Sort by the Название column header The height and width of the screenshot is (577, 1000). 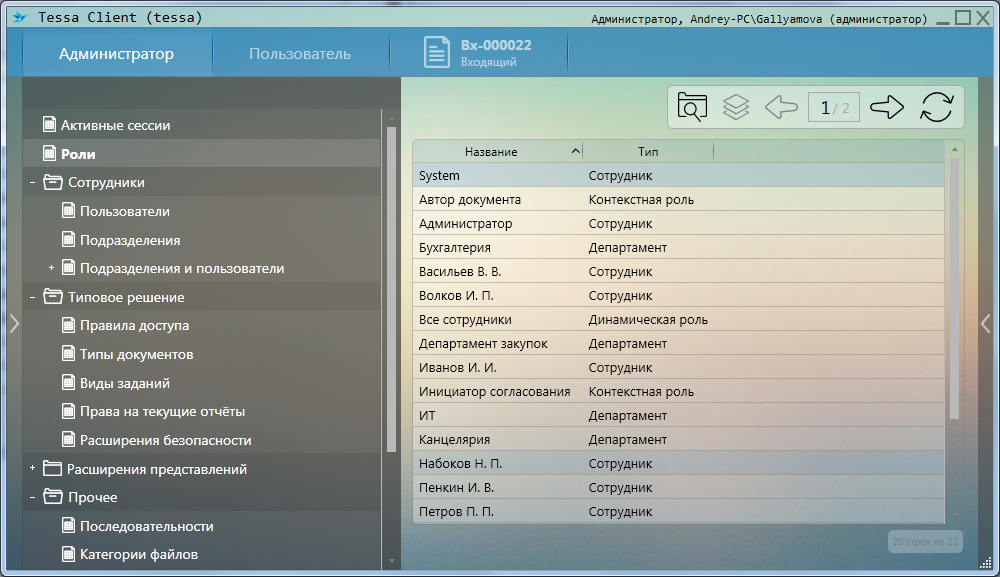[491, 152]
